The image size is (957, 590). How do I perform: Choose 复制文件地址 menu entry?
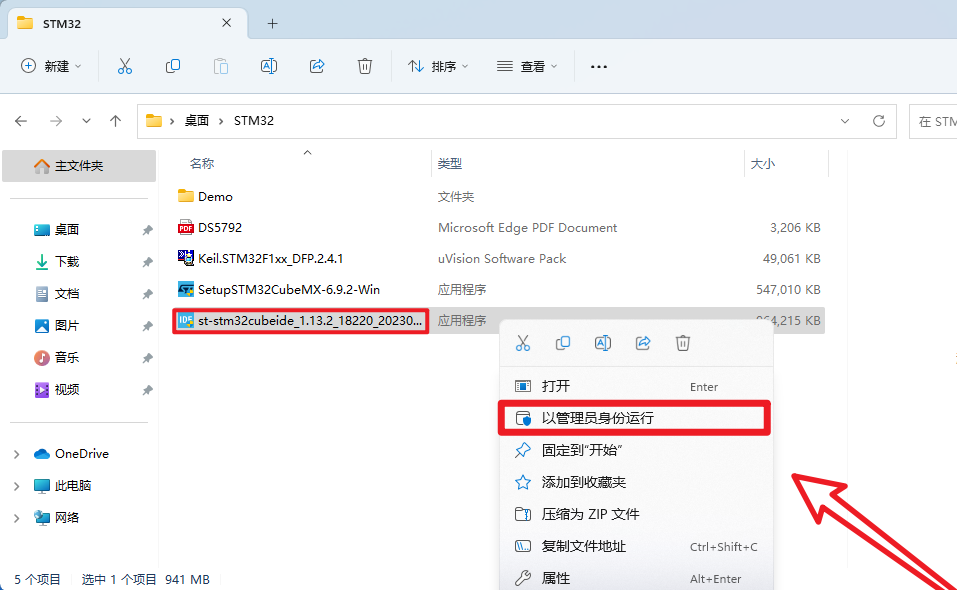click(x=636, y=546)
